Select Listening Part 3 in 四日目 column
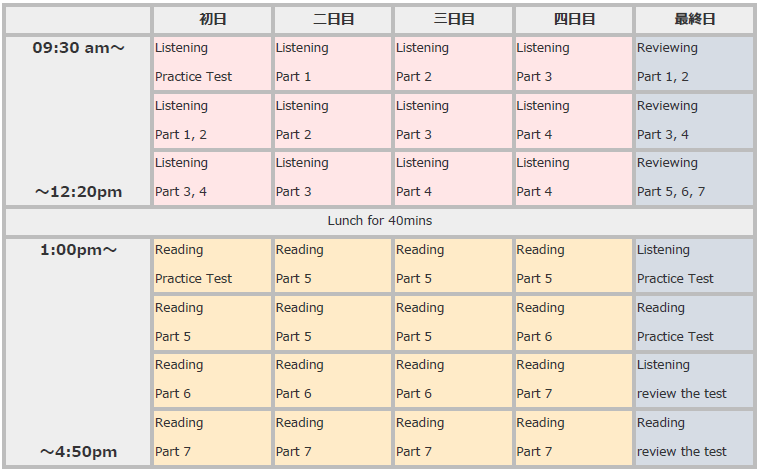Viewport: 760px width, 472px height. (x=573, y=63)
